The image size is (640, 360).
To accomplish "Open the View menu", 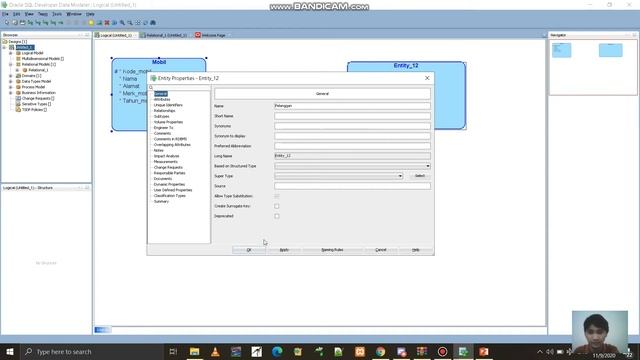I will tap(29, 14).
